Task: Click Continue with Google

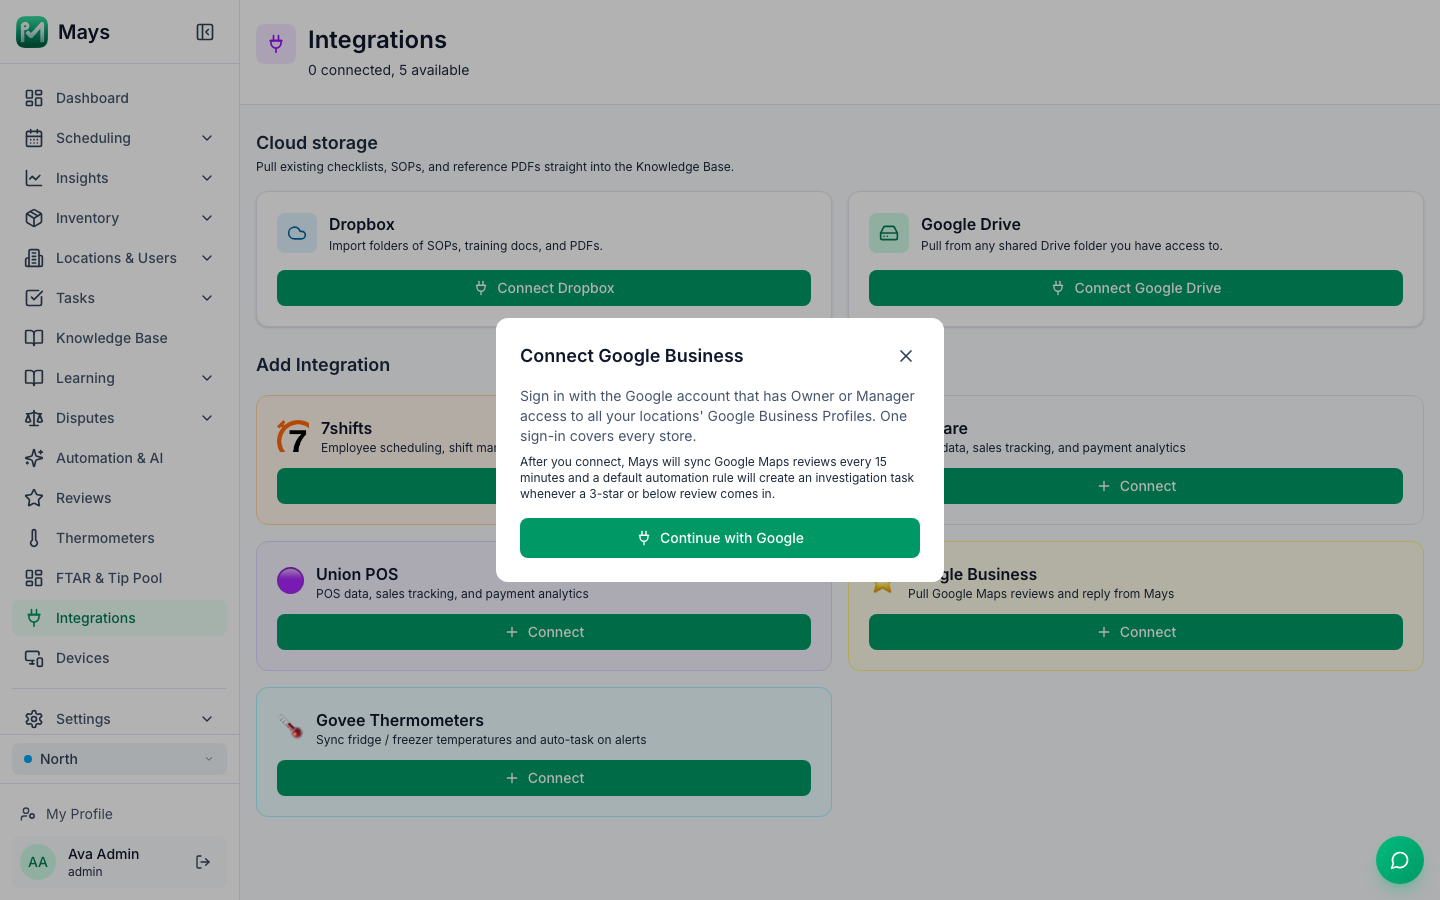Action: click(x=720, y=538)
